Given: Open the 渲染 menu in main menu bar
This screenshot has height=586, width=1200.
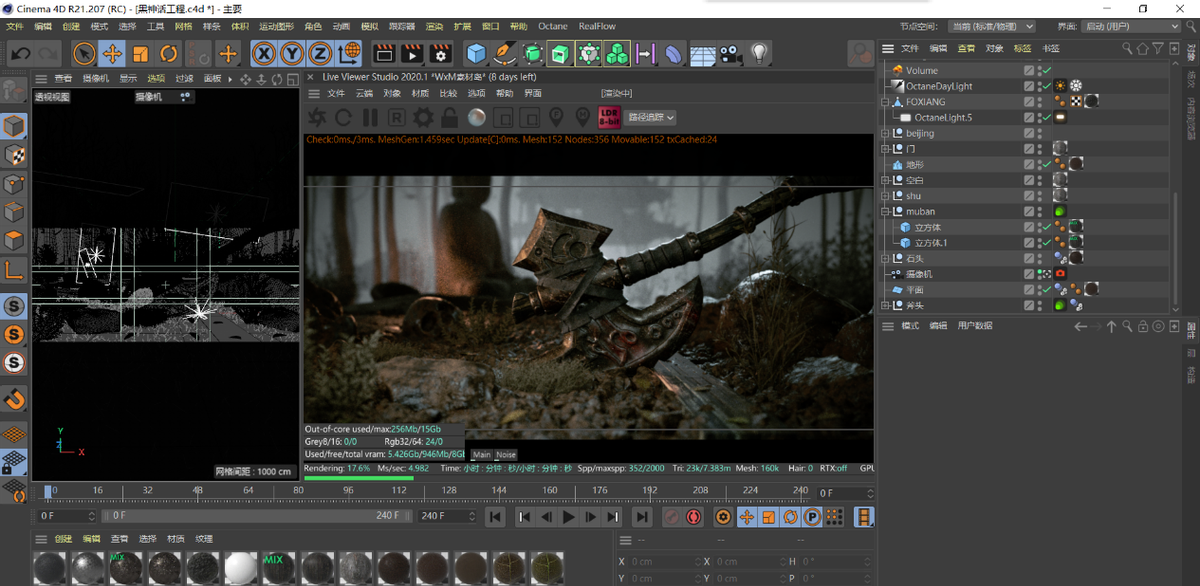Looking at the screenshot, I should [434, 26].
